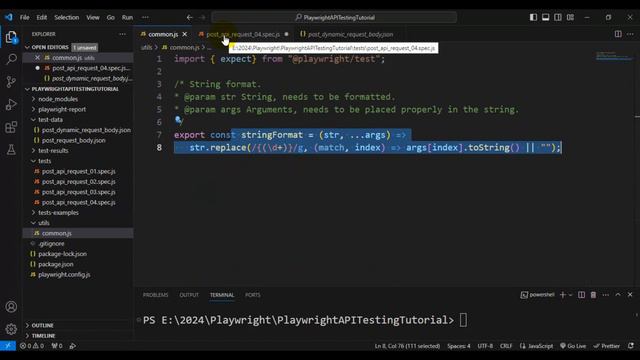Split the terminal pane
This screenshot has height=360, width=640.
tap(581, 295)
